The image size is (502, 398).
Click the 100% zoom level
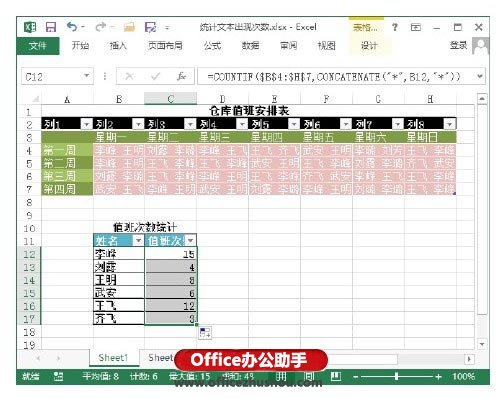pyautogui.click(x=463, y=377)
